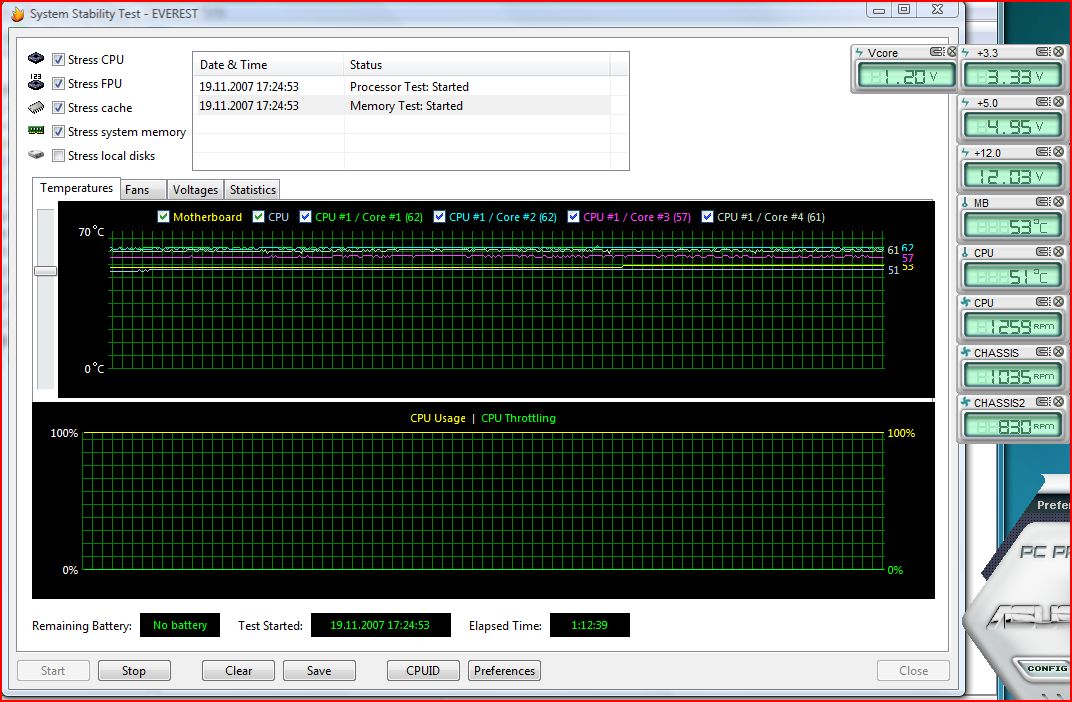Open the CPUID panel
This screenshot has height=702, width=1072.
423,671
